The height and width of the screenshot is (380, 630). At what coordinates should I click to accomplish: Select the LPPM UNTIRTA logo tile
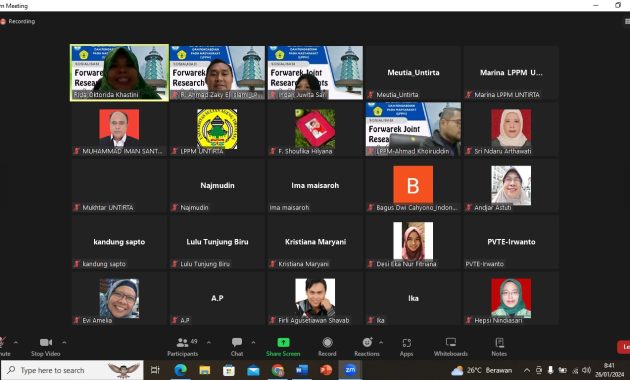pyautogui.click(x=217, y=129)
